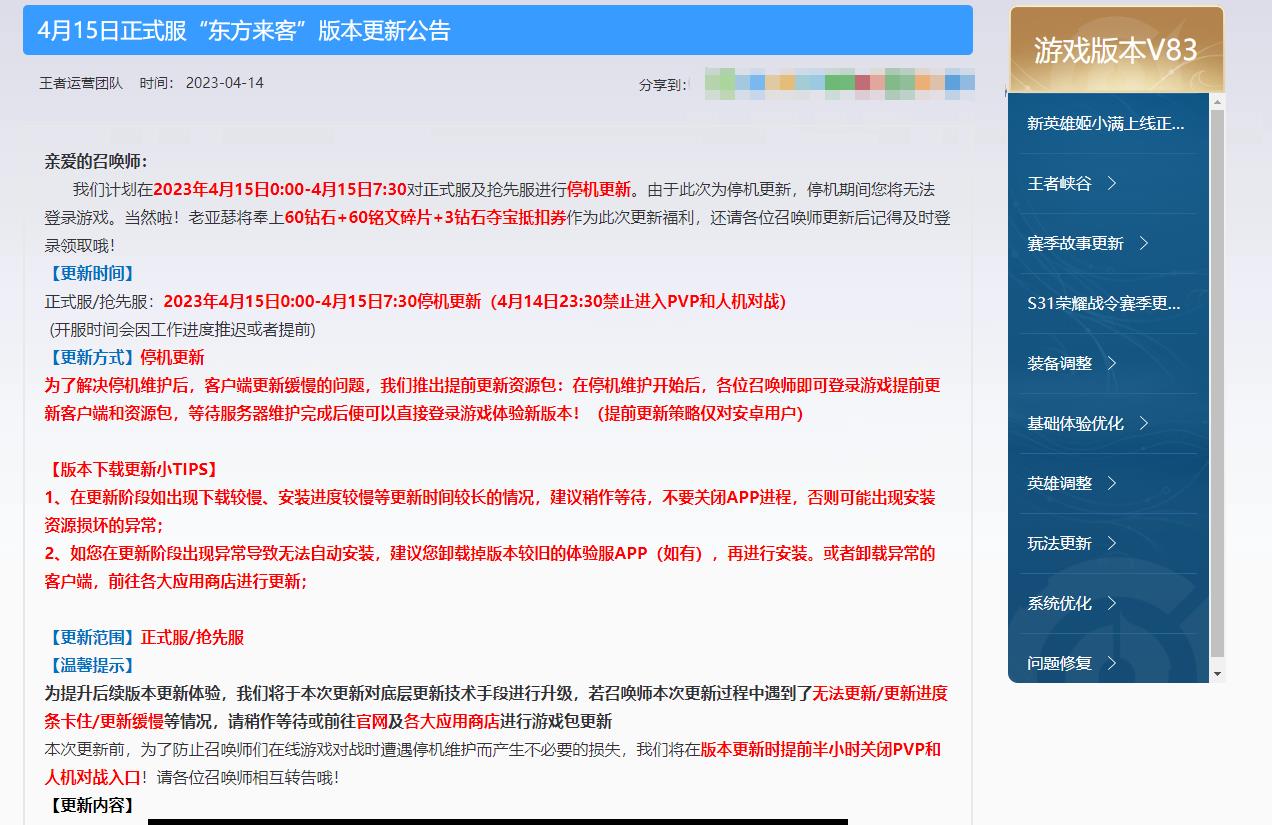Click the 分享到 label
1272x825 pixels.
(662, 85)
